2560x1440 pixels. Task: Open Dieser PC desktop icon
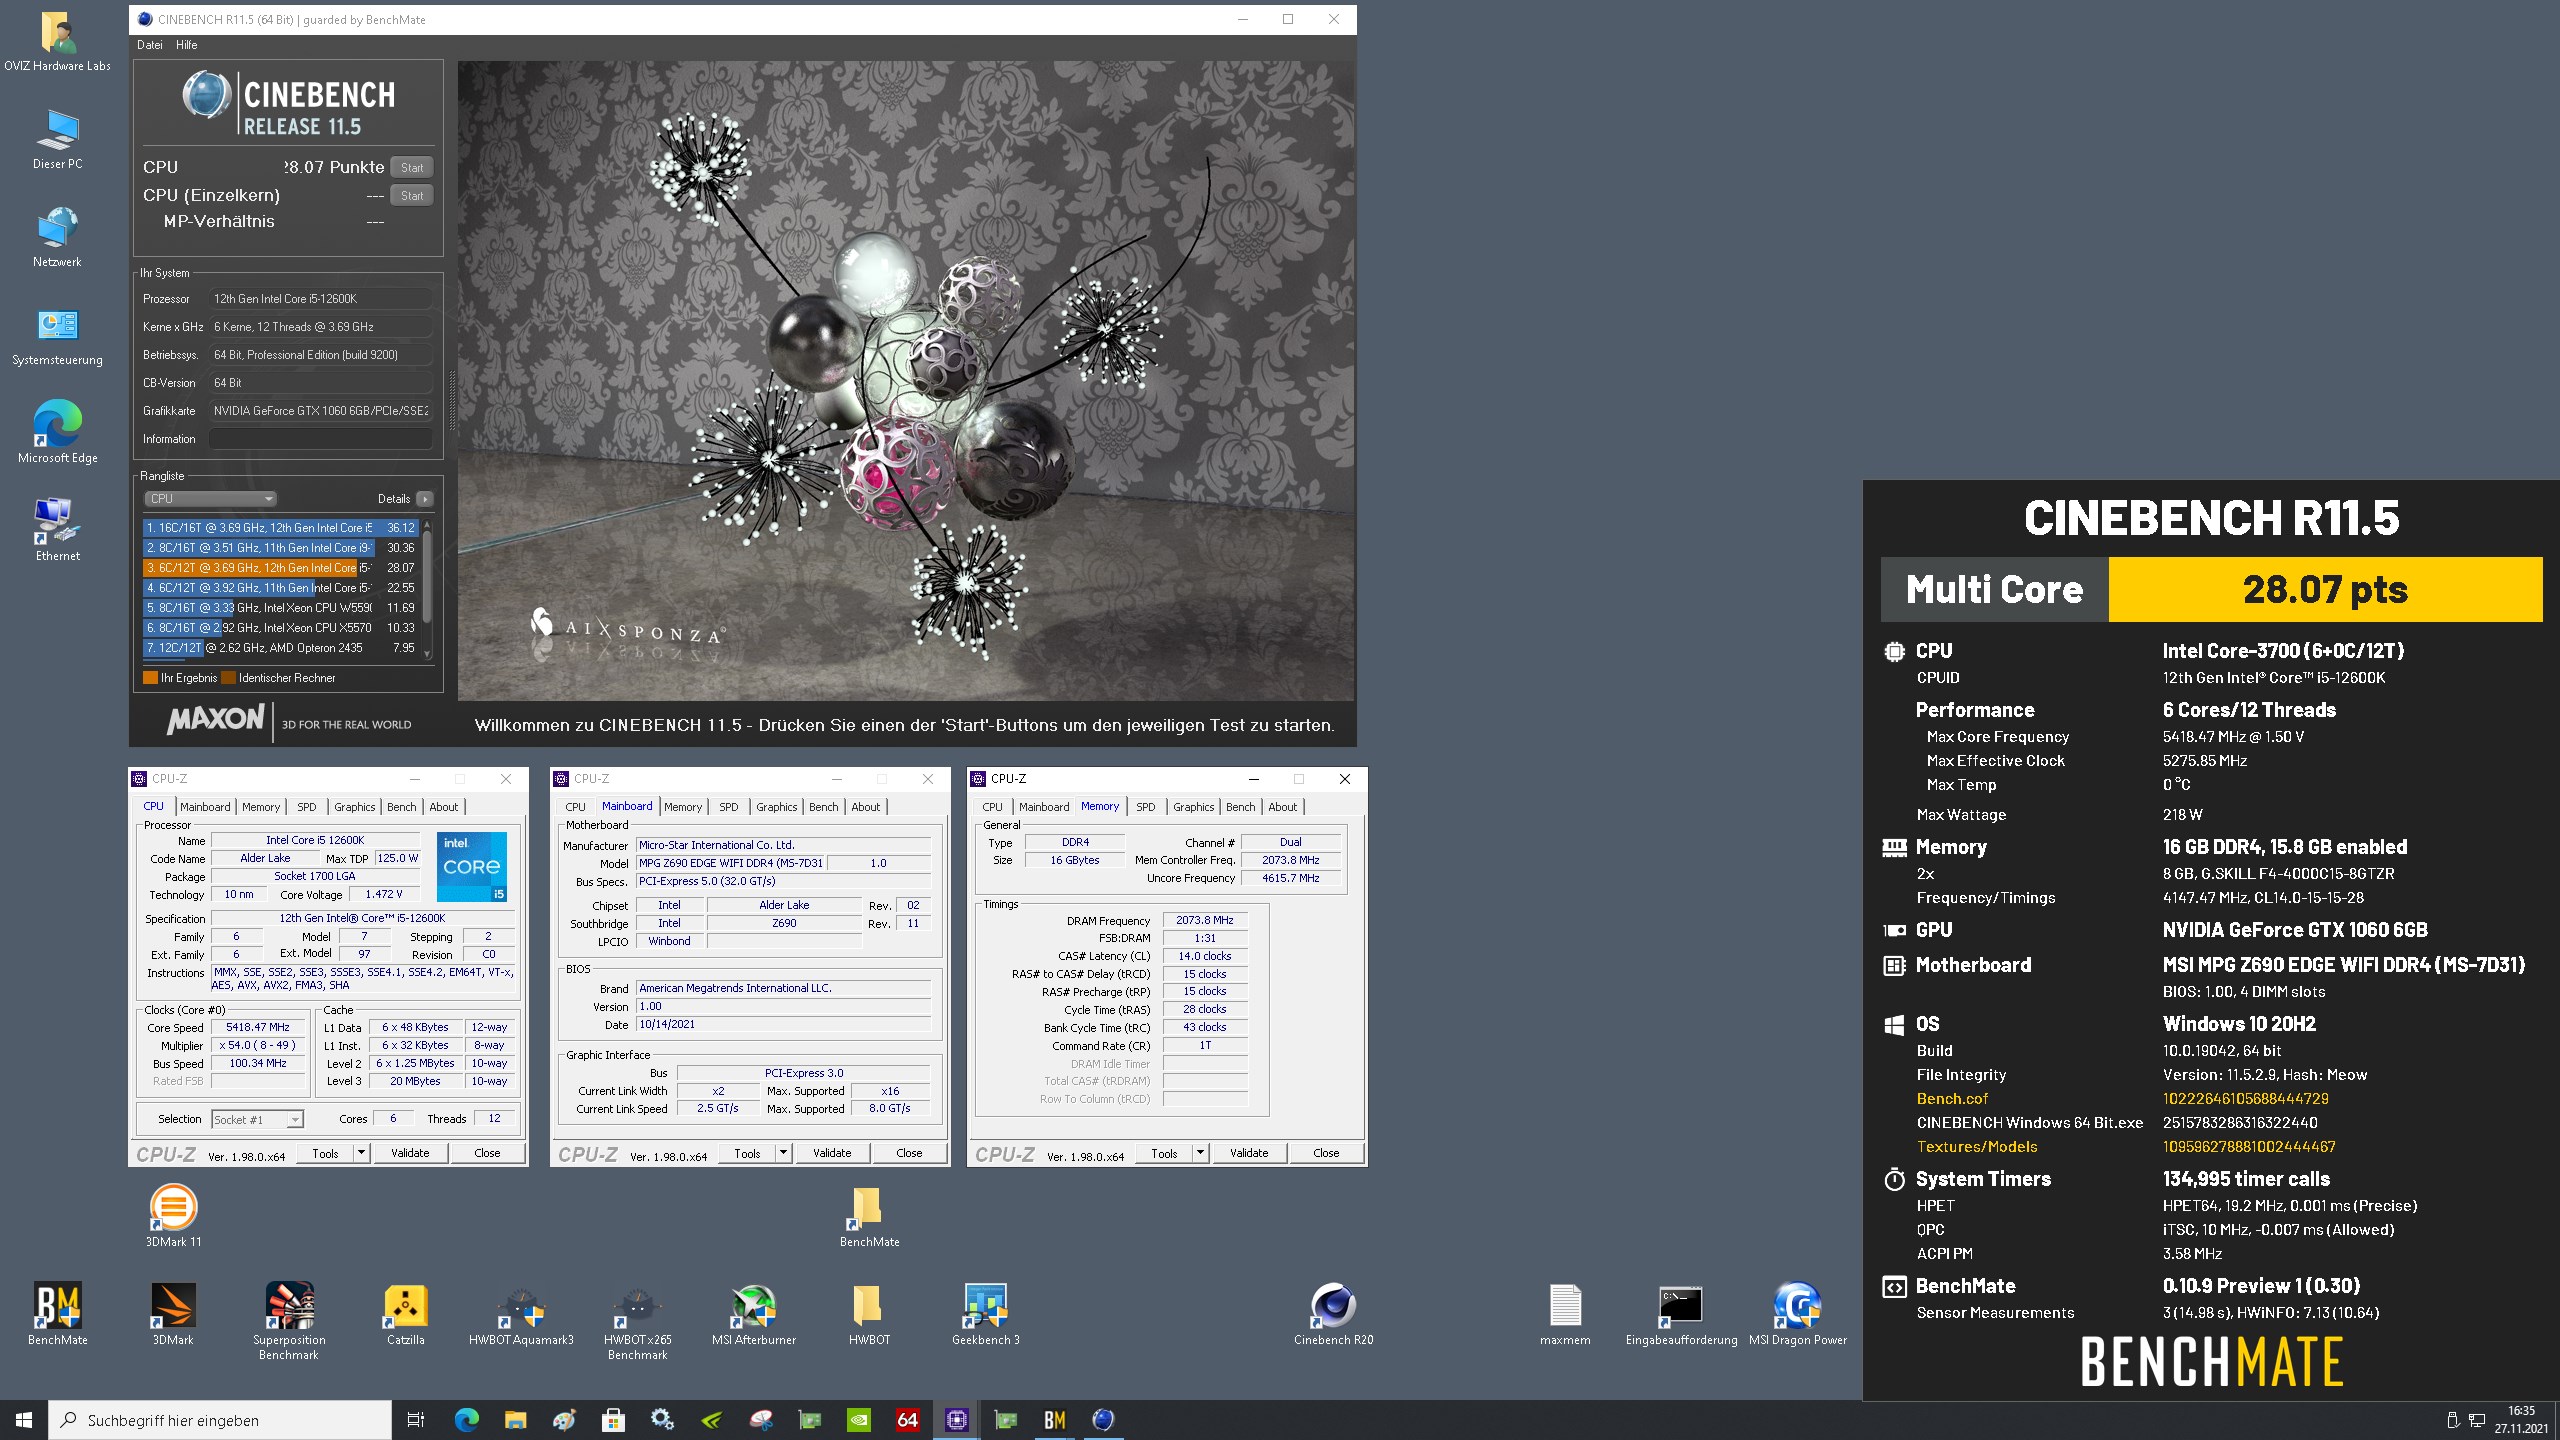point(57,138)
